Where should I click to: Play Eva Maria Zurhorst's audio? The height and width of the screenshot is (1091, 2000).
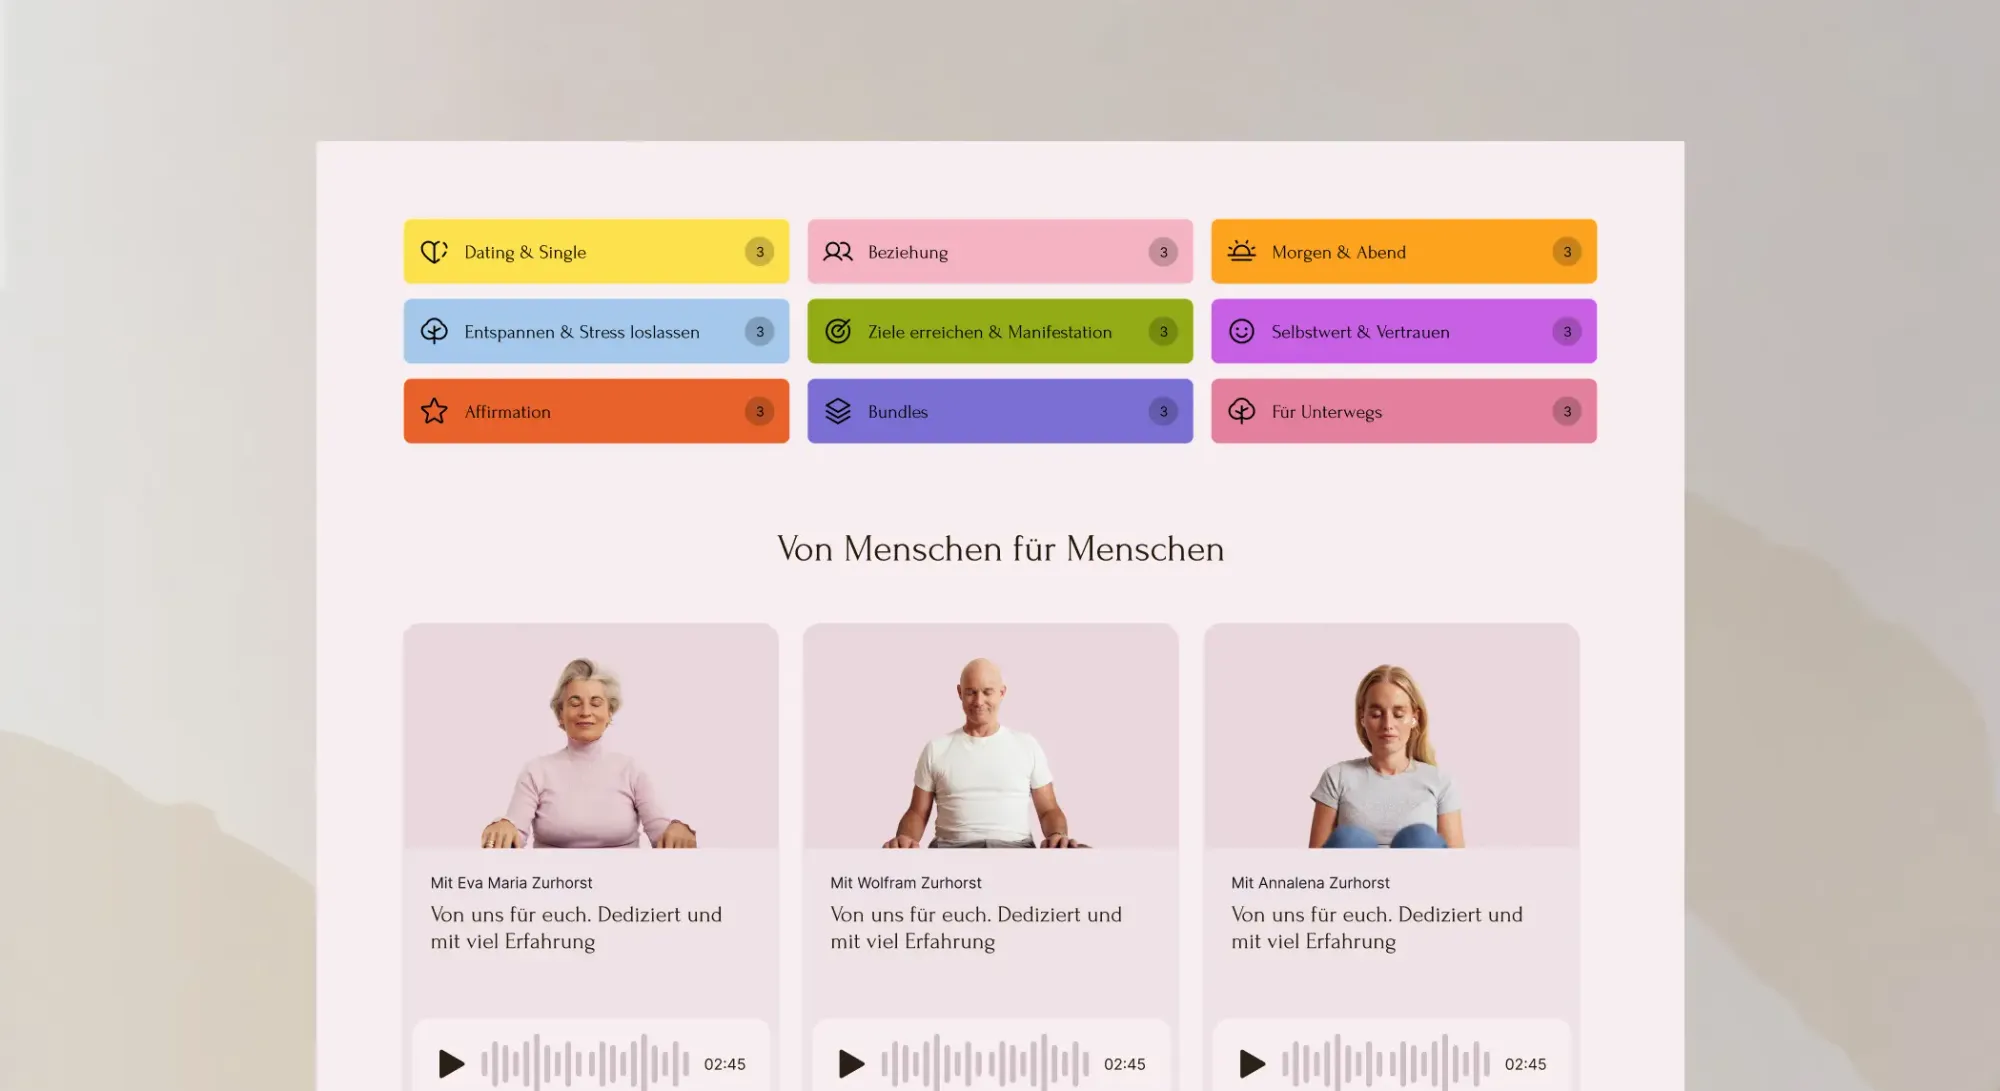click(x=451, y=1063)
